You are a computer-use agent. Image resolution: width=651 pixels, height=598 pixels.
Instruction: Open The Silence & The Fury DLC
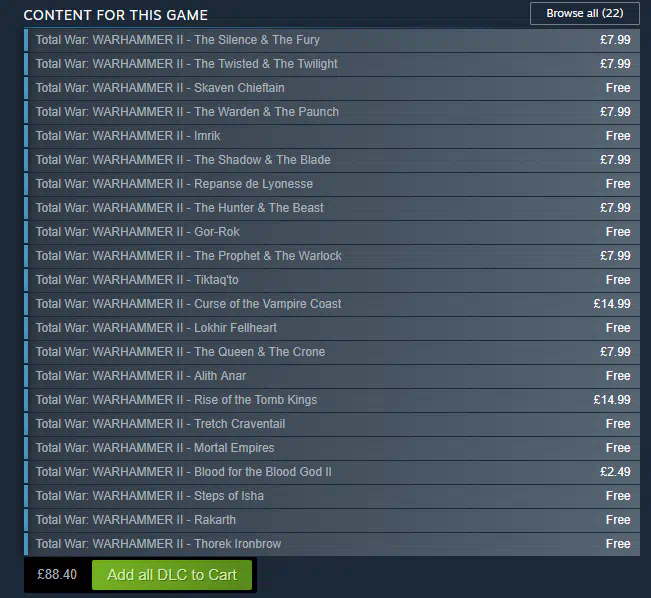332,40
